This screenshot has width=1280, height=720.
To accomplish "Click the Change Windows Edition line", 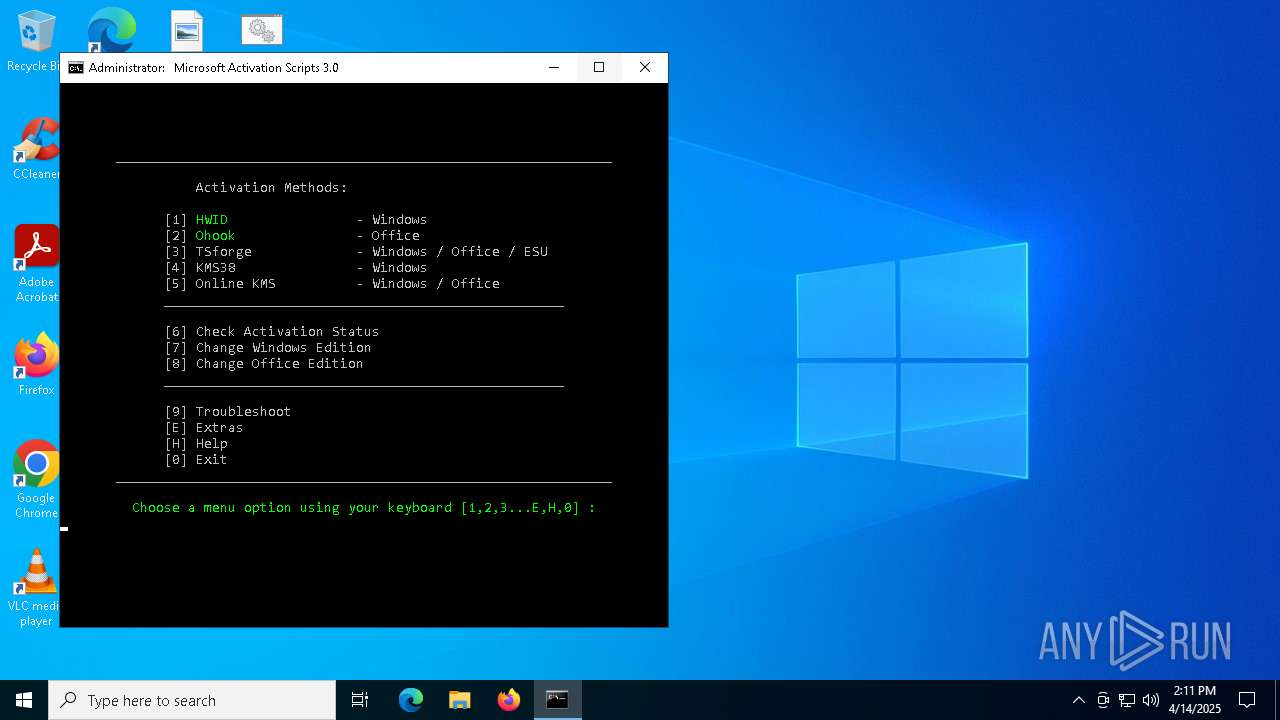I will pyautogui.click(x=268, y=348).
